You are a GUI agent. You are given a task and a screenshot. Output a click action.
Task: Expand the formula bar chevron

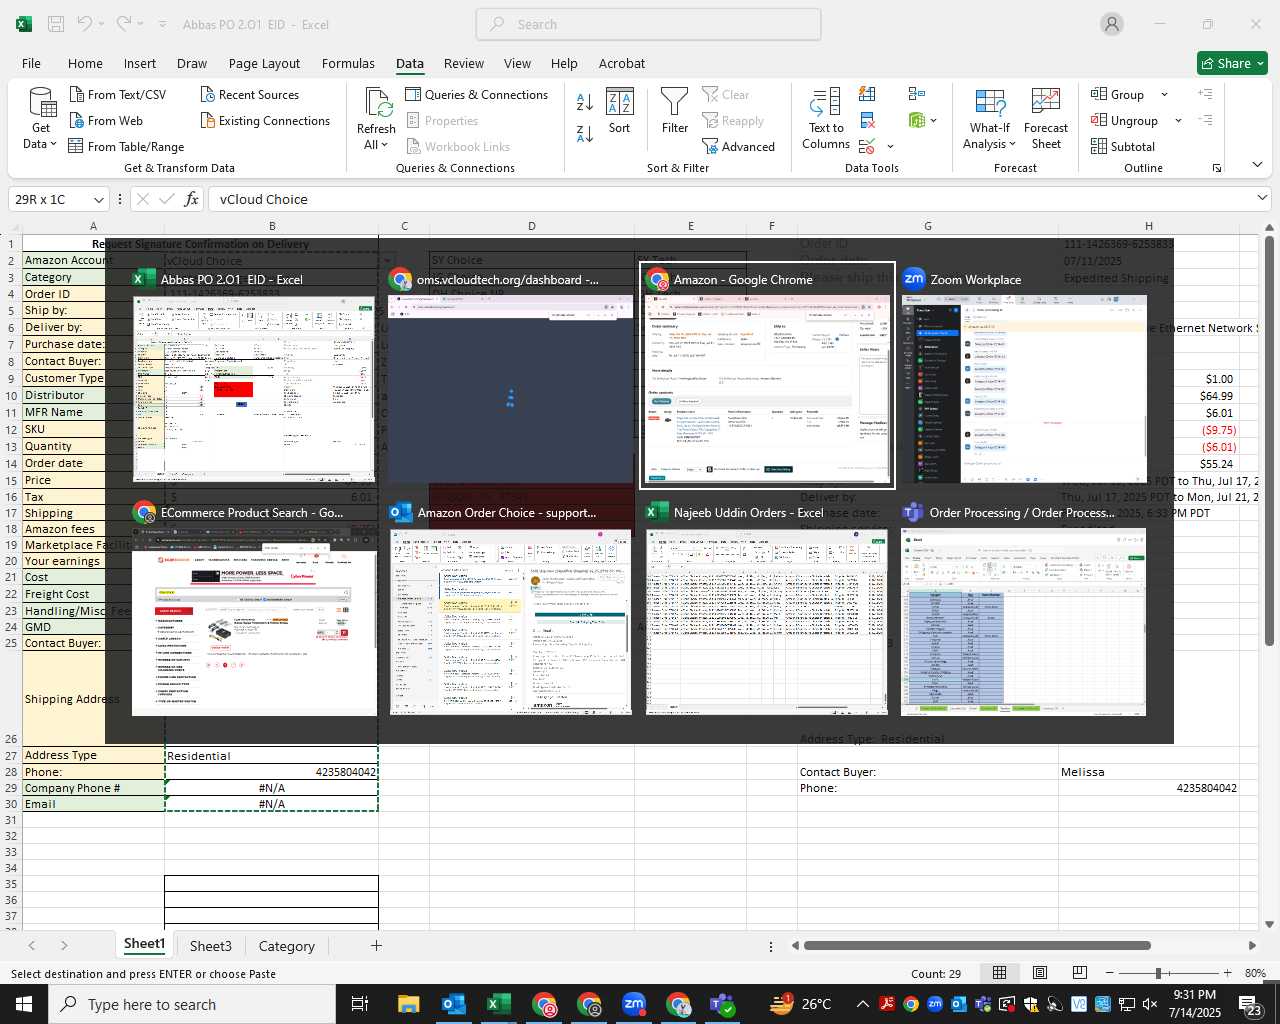1262,198
